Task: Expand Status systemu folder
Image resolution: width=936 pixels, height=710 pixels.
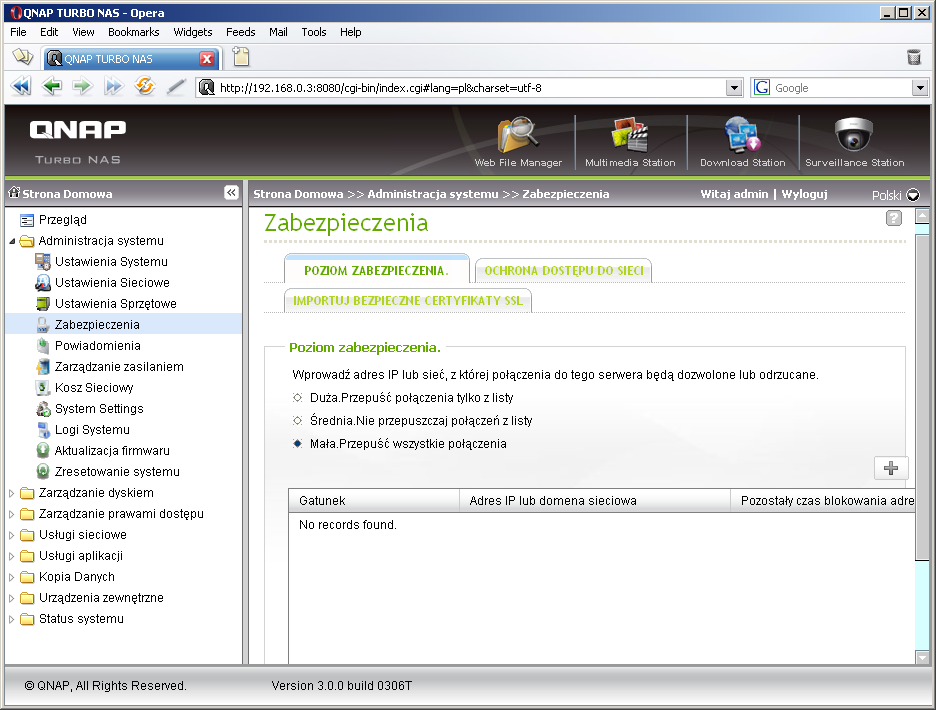Action: pos(11,619)
